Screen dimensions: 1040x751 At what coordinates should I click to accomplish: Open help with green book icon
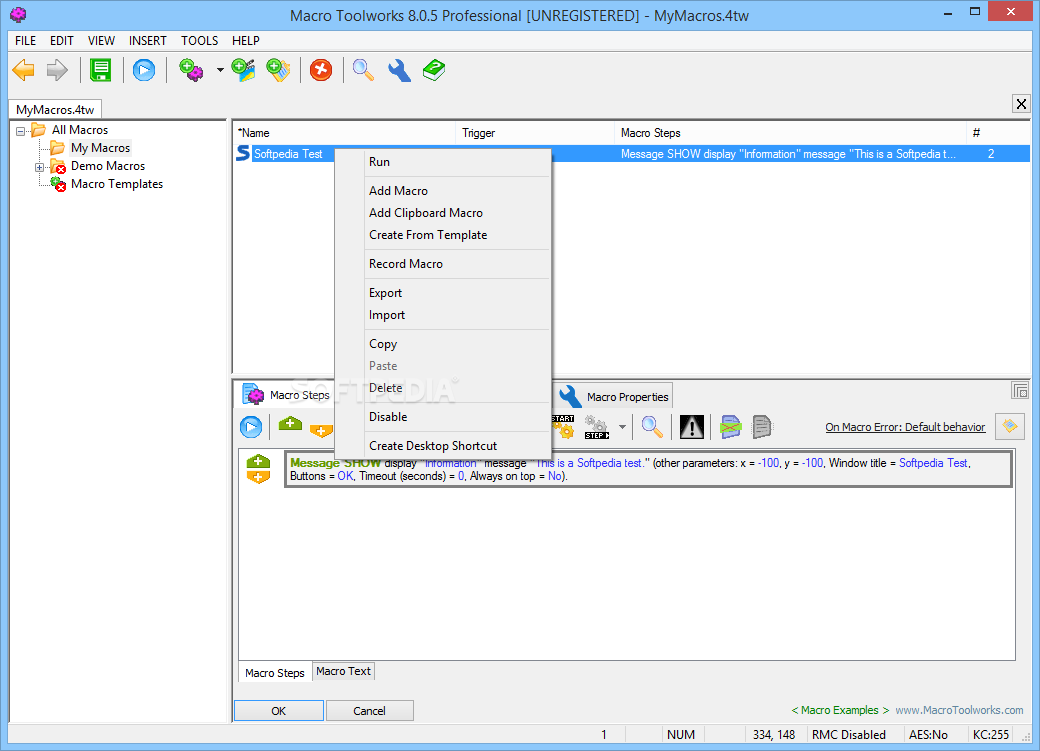pyautogui.click(x=434, y=70)
